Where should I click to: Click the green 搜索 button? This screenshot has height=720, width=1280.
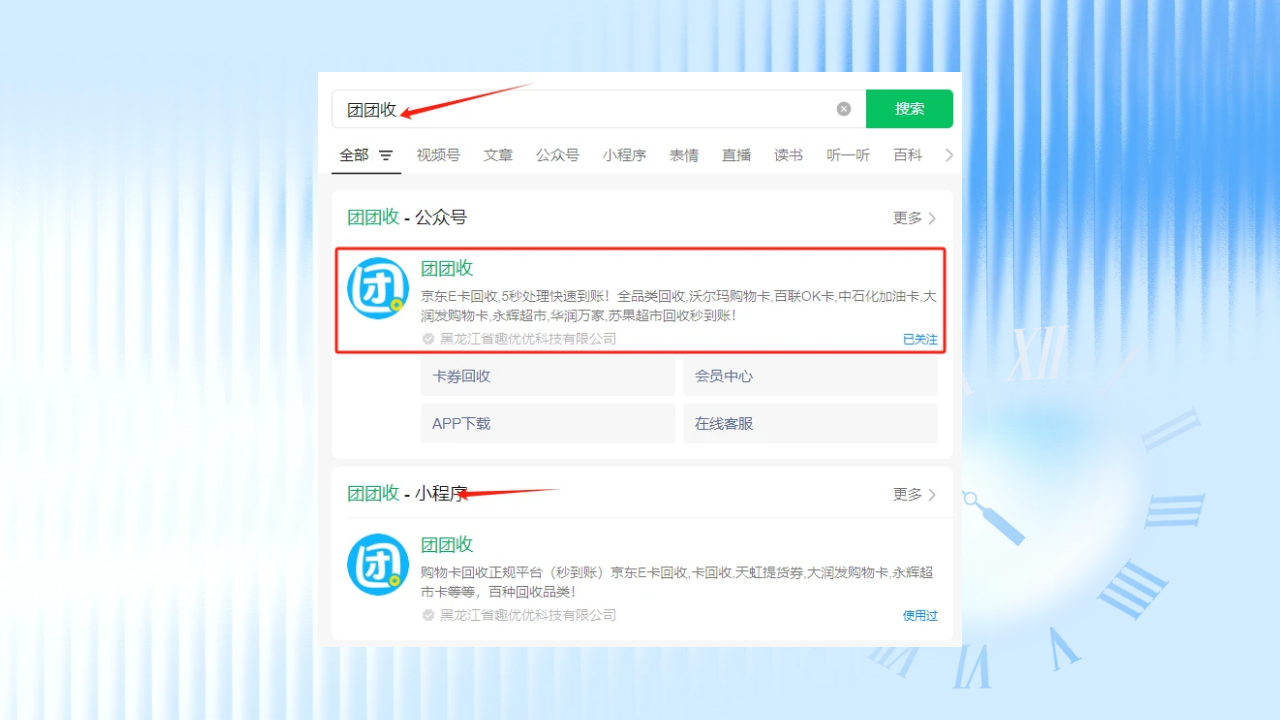(x=909, y=109)
